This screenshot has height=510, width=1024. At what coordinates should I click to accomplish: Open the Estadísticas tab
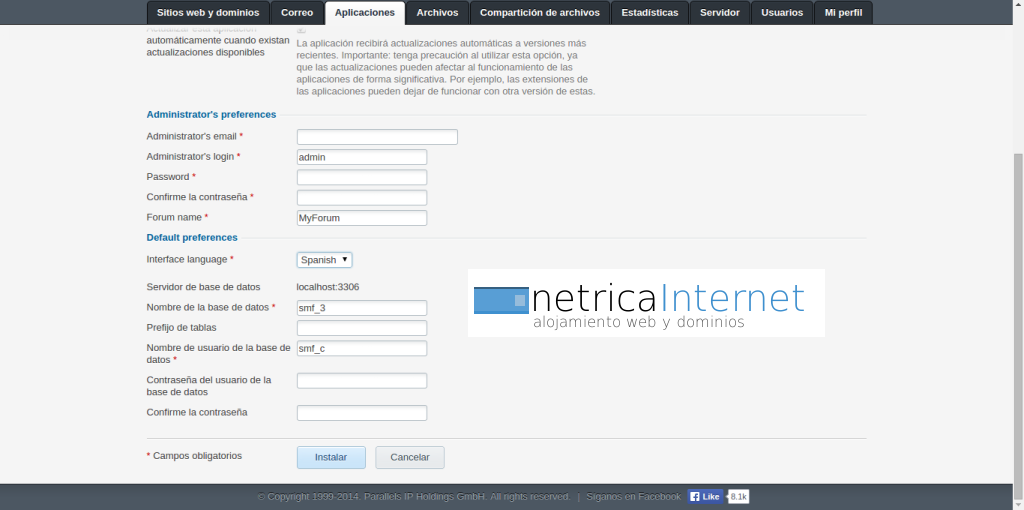(650, 12)
